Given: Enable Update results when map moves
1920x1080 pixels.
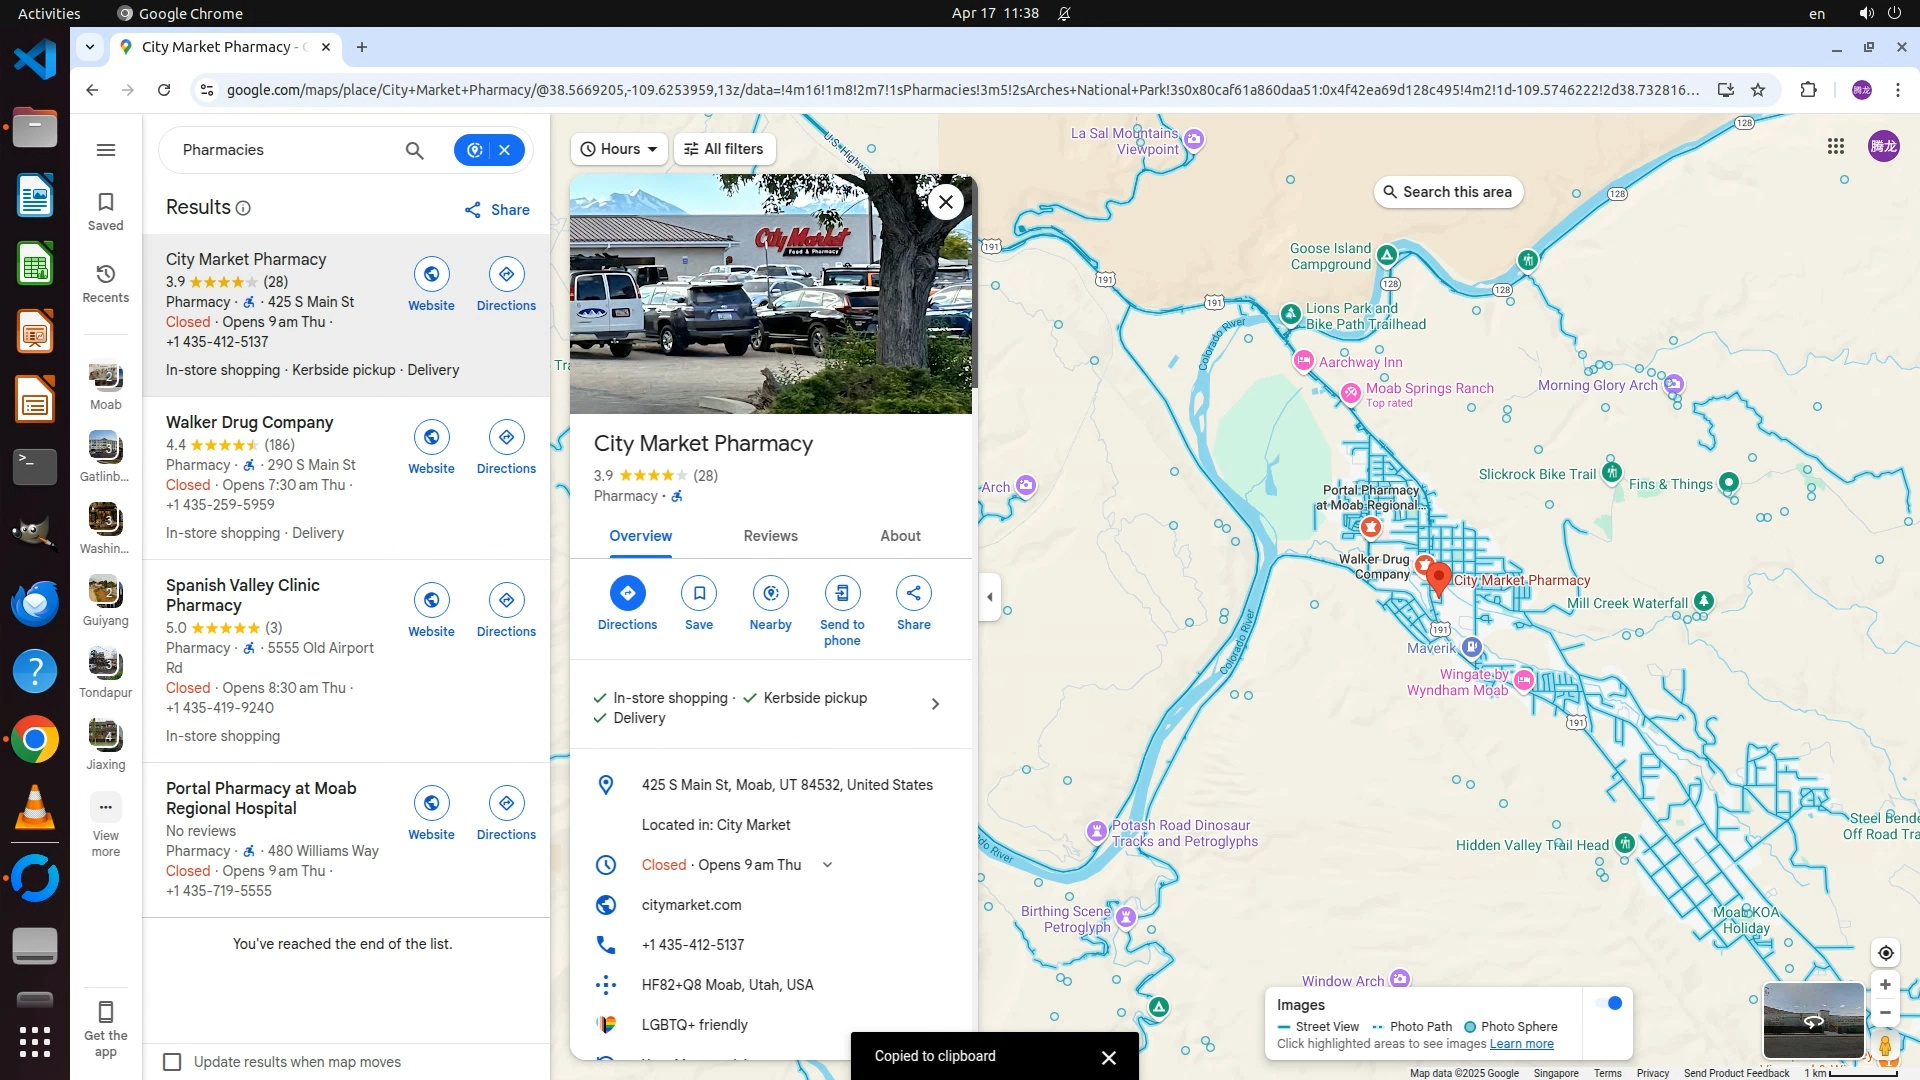Looking at the screenshot, I should pos(172,1062).
